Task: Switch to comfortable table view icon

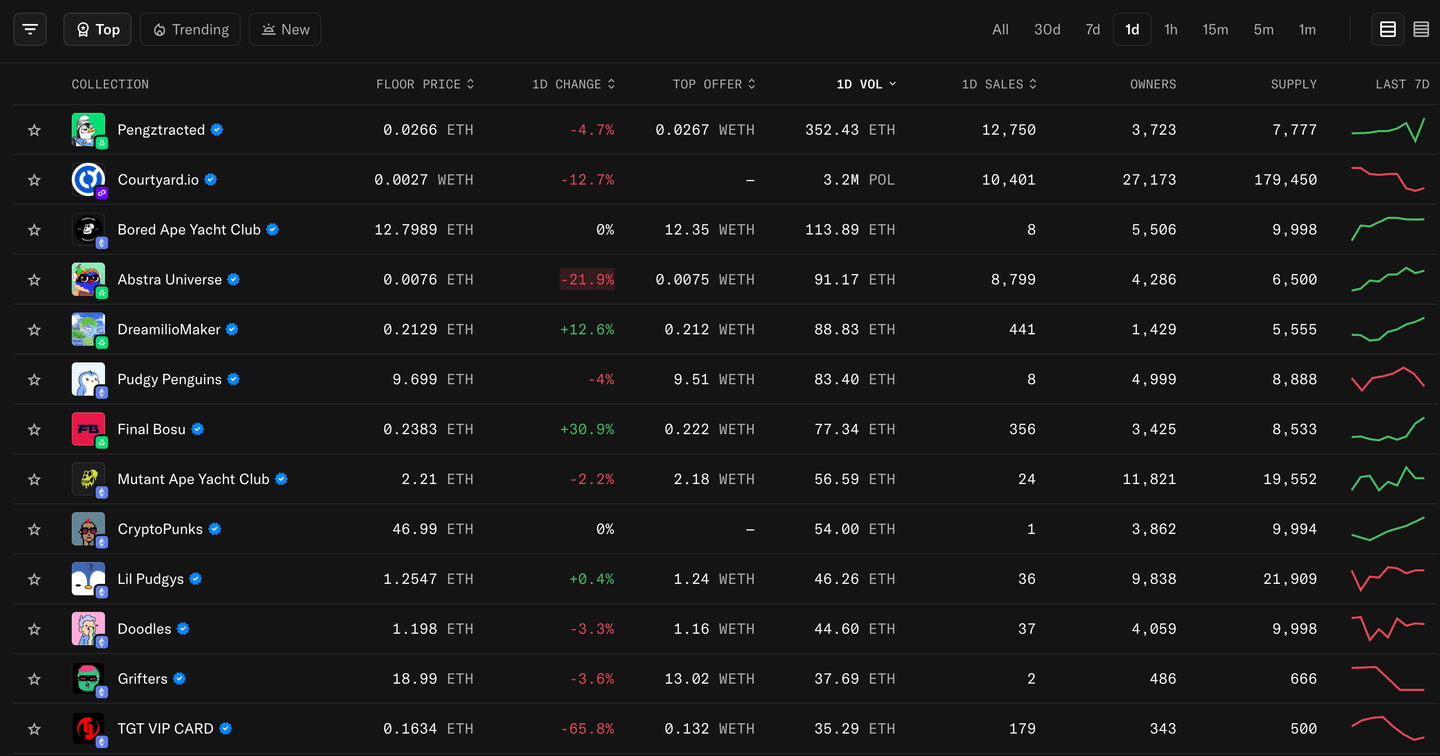Action: pyautogui.click(x=1388, y=29)
